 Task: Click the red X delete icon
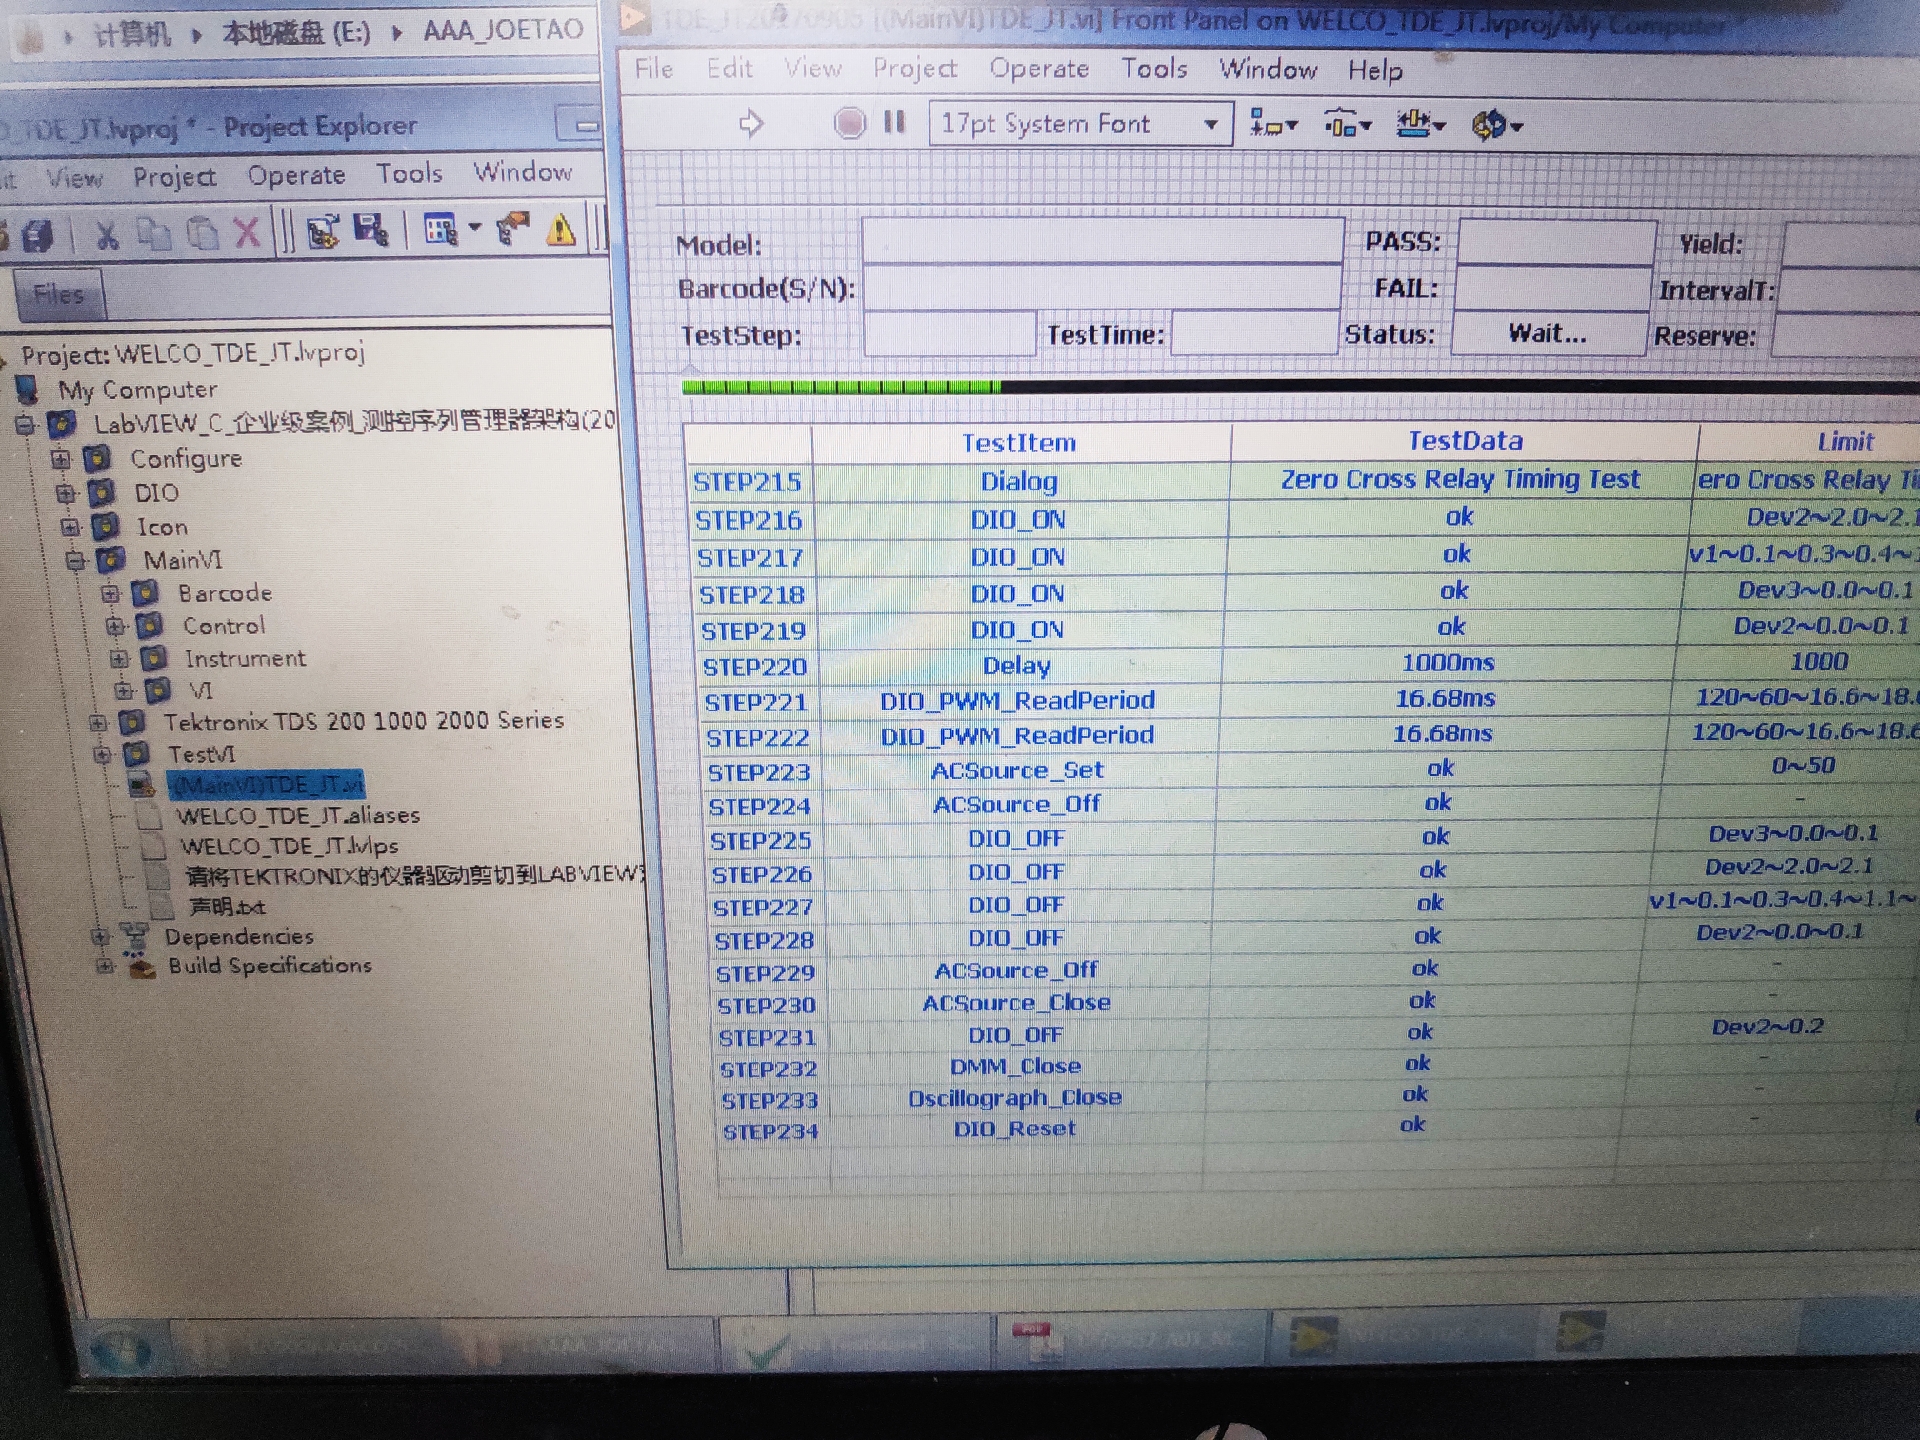245,234
